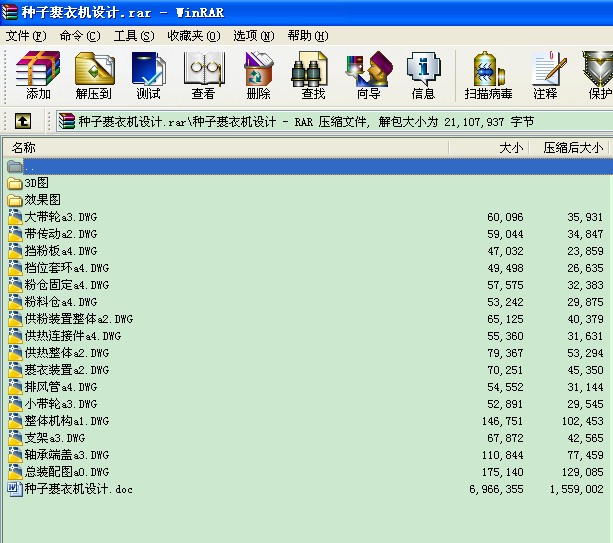The width and height of the screenshot is (613, 543).
Task: Open the 文件(F) menu
Action: point(26,36)
